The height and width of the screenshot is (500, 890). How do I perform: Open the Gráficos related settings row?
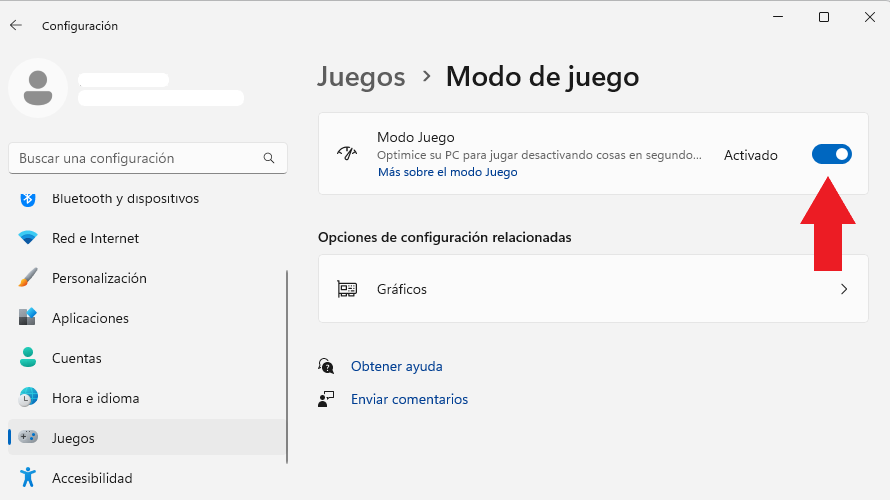(593, 289)
